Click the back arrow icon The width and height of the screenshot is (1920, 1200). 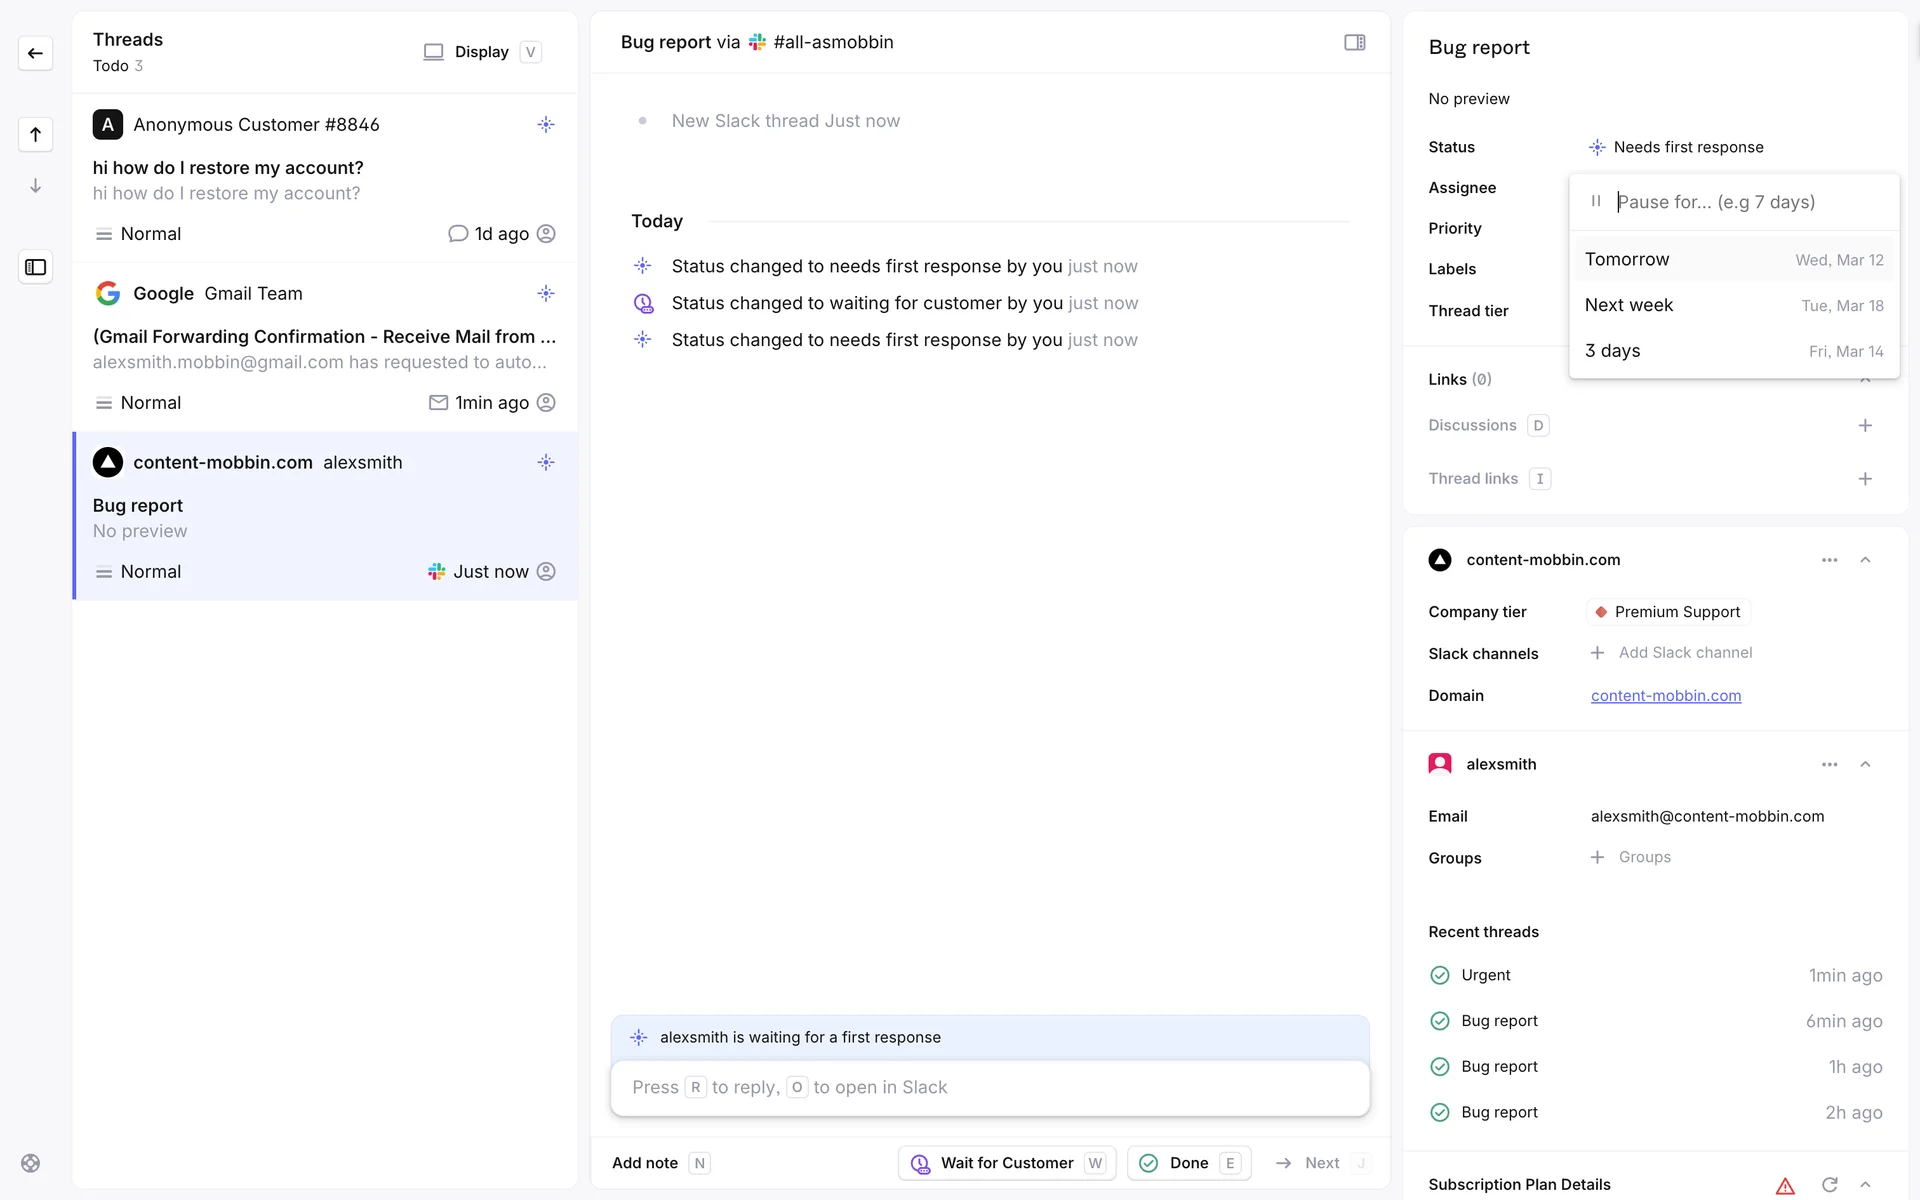[35, 53]
